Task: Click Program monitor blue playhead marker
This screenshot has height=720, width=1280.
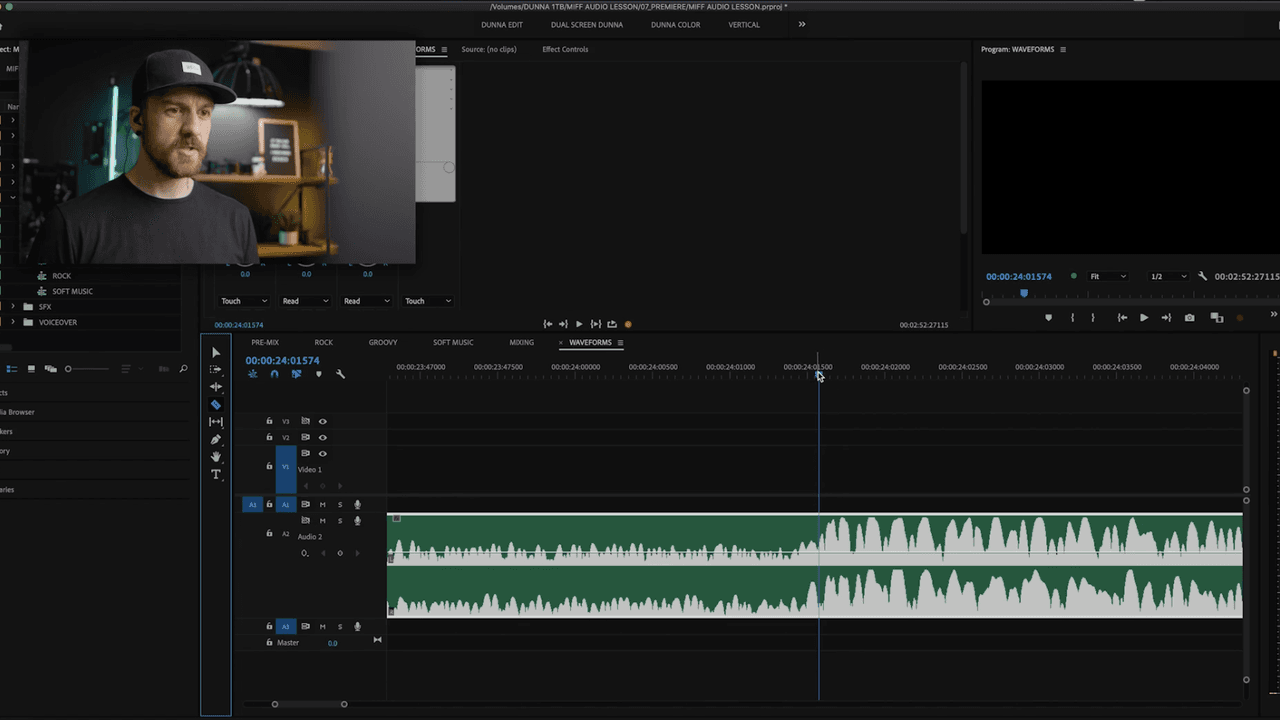Action: [x=1023, y=293]
